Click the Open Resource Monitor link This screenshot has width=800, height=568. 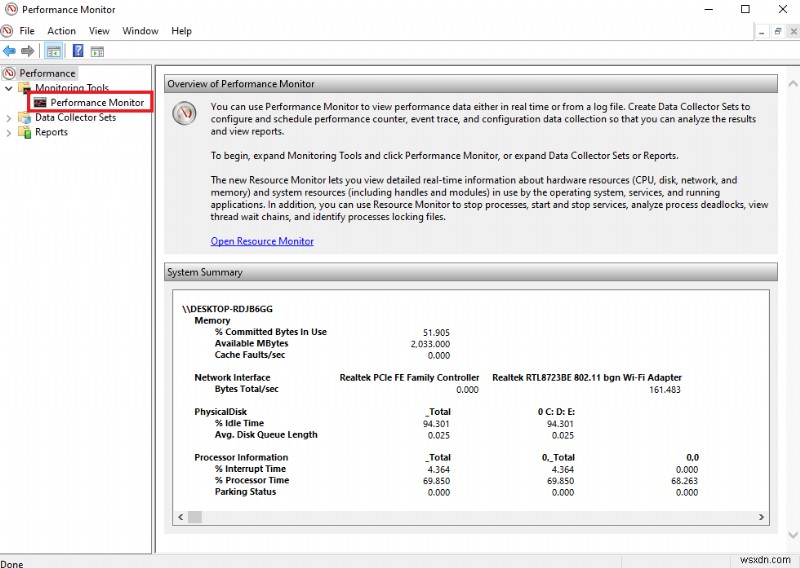[x=262, y=241]
